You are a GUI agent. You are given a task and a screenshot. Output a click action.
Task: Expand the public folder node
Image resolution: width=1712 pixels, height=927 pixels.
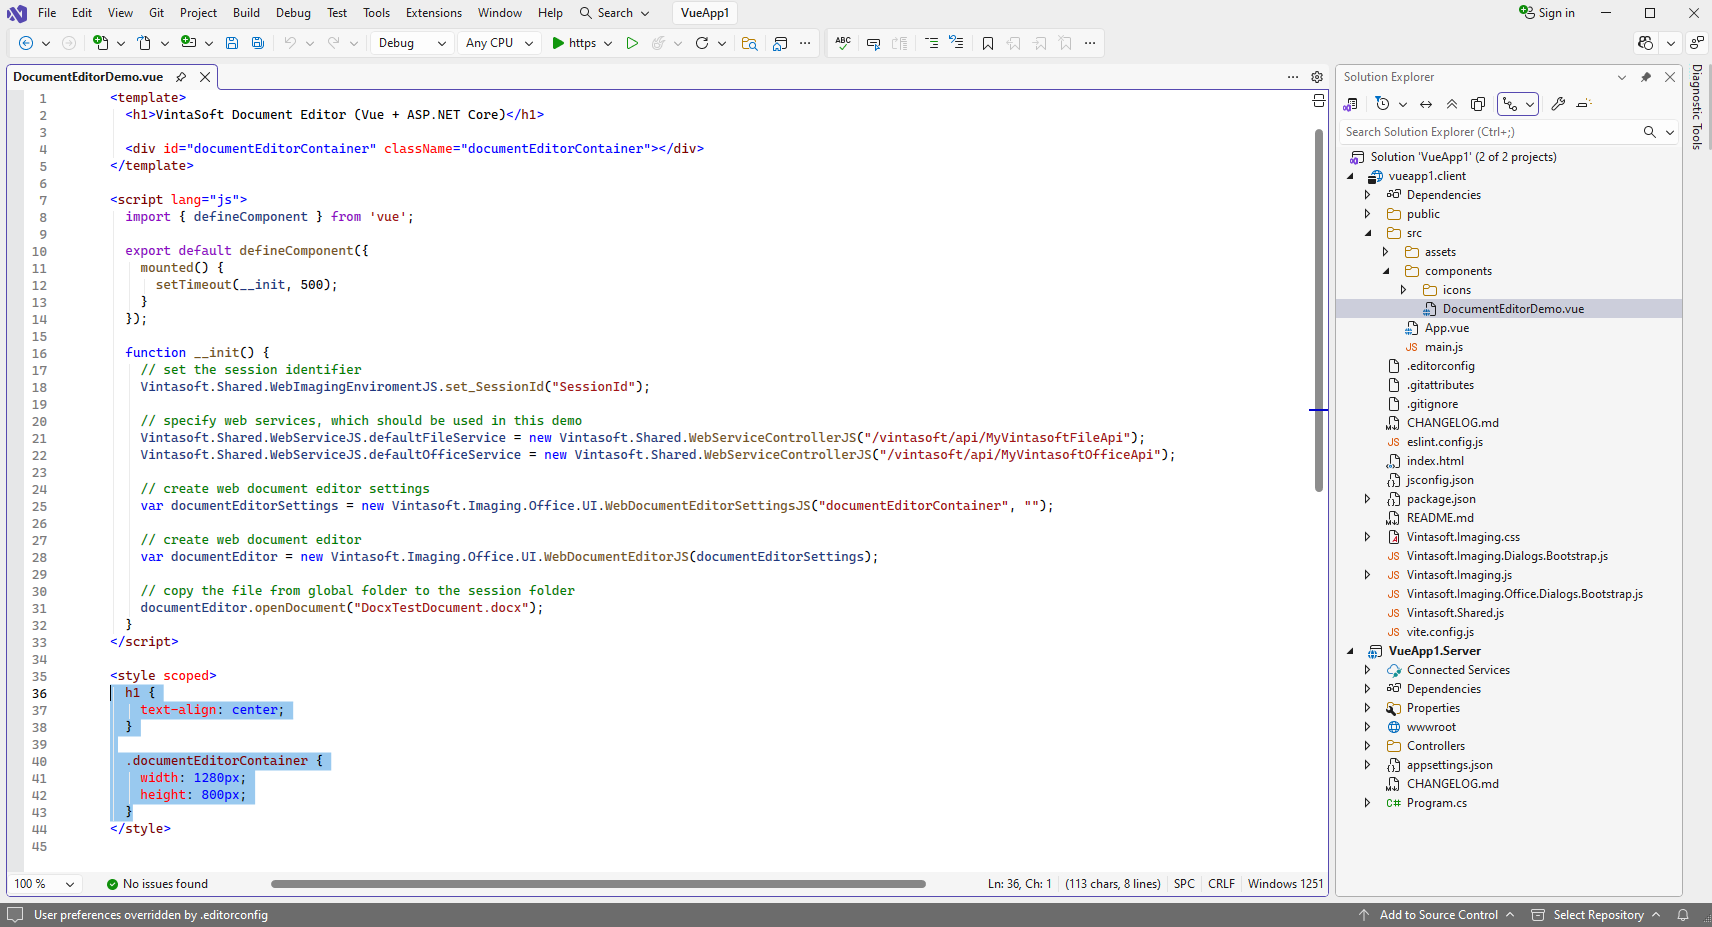[1368, 214]
